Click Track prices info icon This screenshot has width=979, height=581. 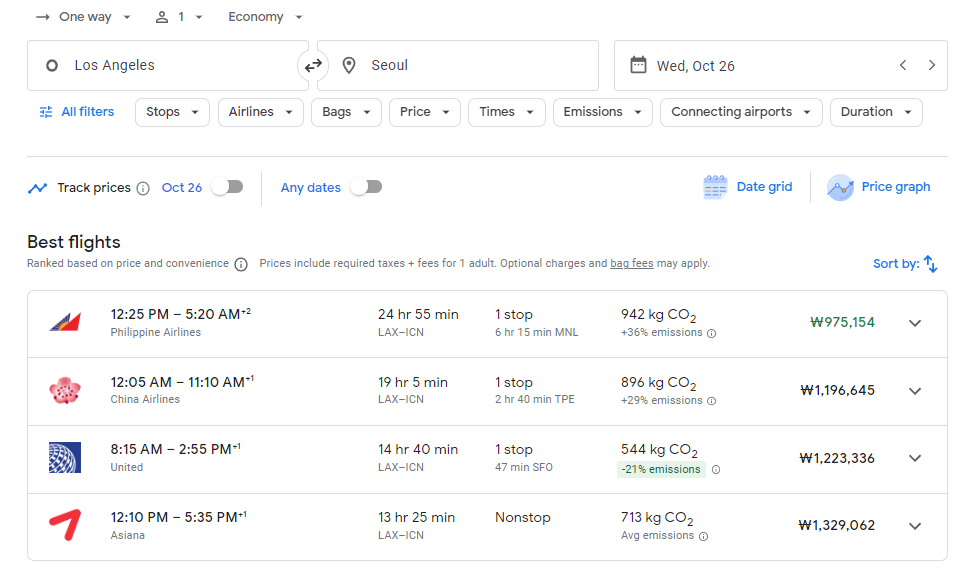tap(143, 188)
